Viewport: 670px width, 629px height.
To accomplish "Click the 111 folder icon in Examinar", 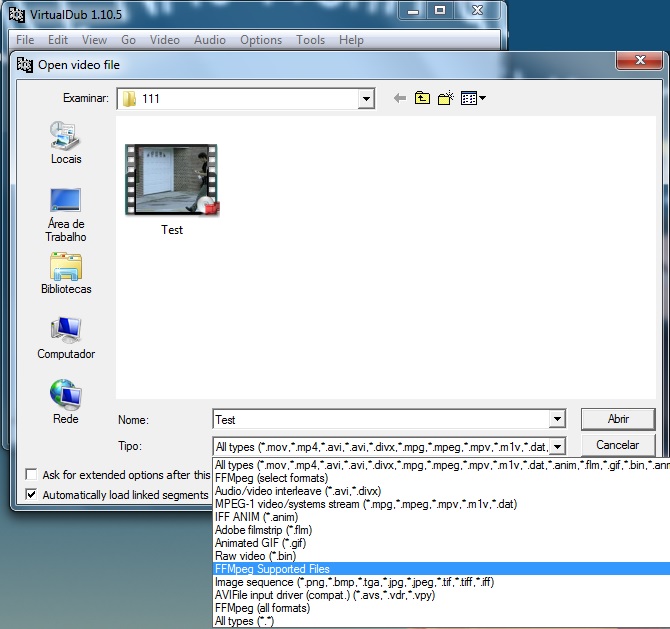I will [129, 99].
